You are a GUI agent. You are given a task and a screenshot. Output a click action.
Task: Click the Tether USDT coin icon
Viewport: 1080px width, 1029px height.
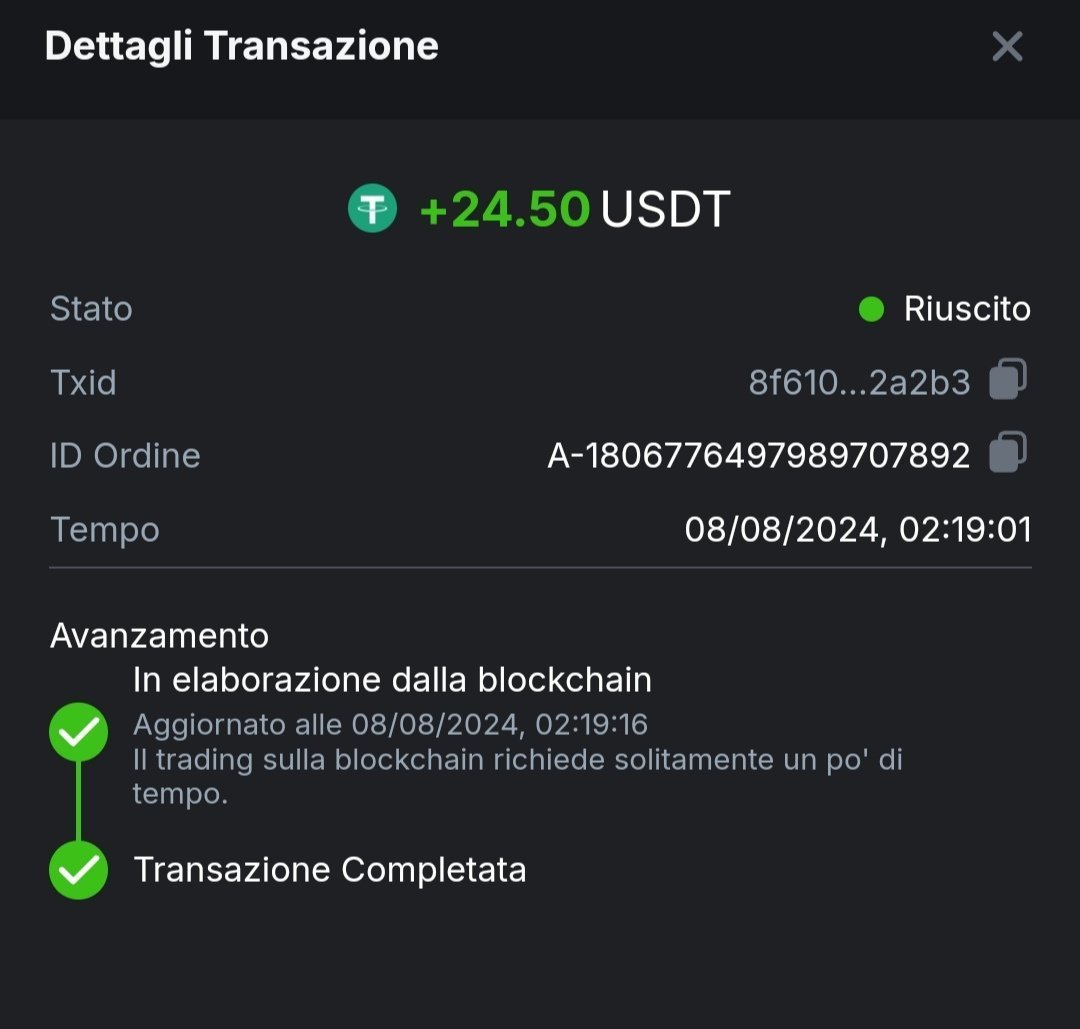[x=372, y=210]
